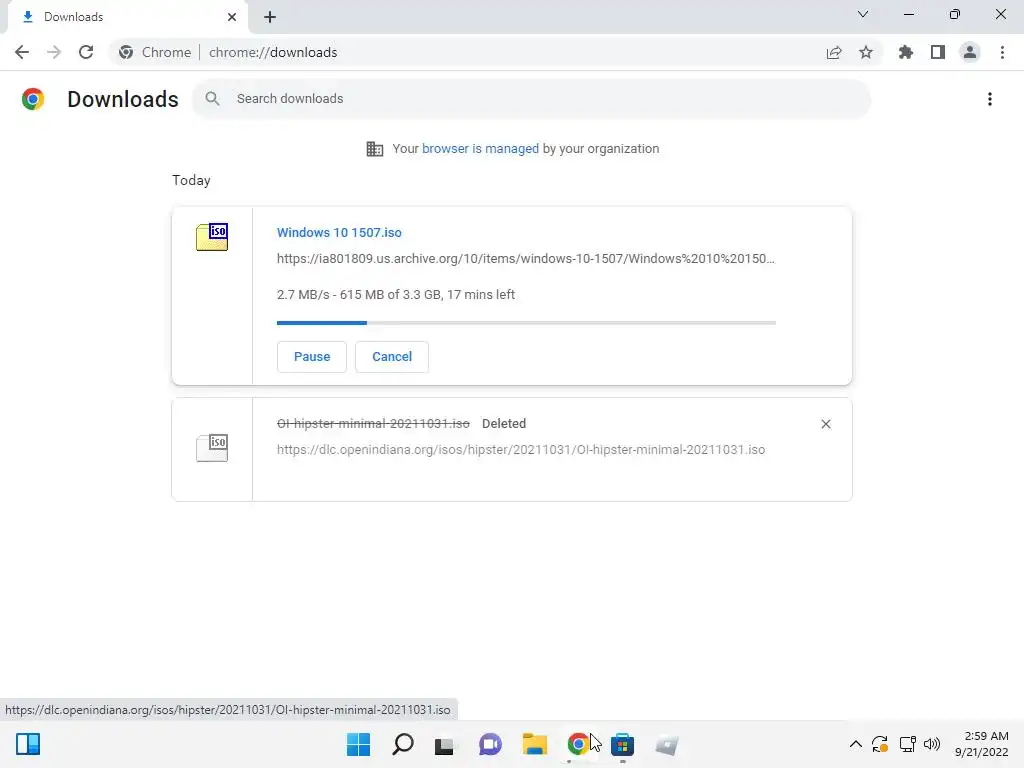Open taskbar Search
The image size is (1024, 768).
(x=402, y=744)
